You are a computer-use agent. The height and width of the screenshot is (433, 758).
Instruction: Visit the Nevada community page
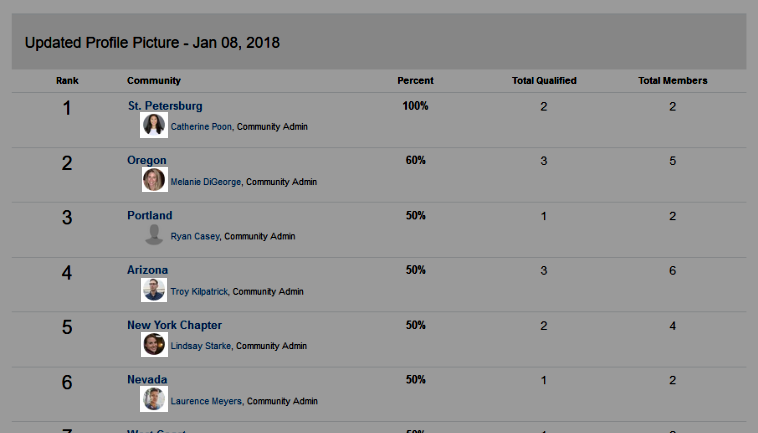147,379
